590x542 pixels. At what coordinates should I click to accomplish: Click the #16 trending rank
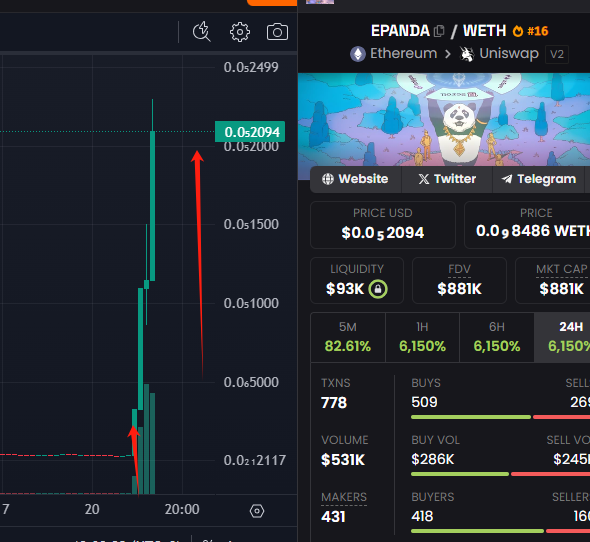coord(538,31)
